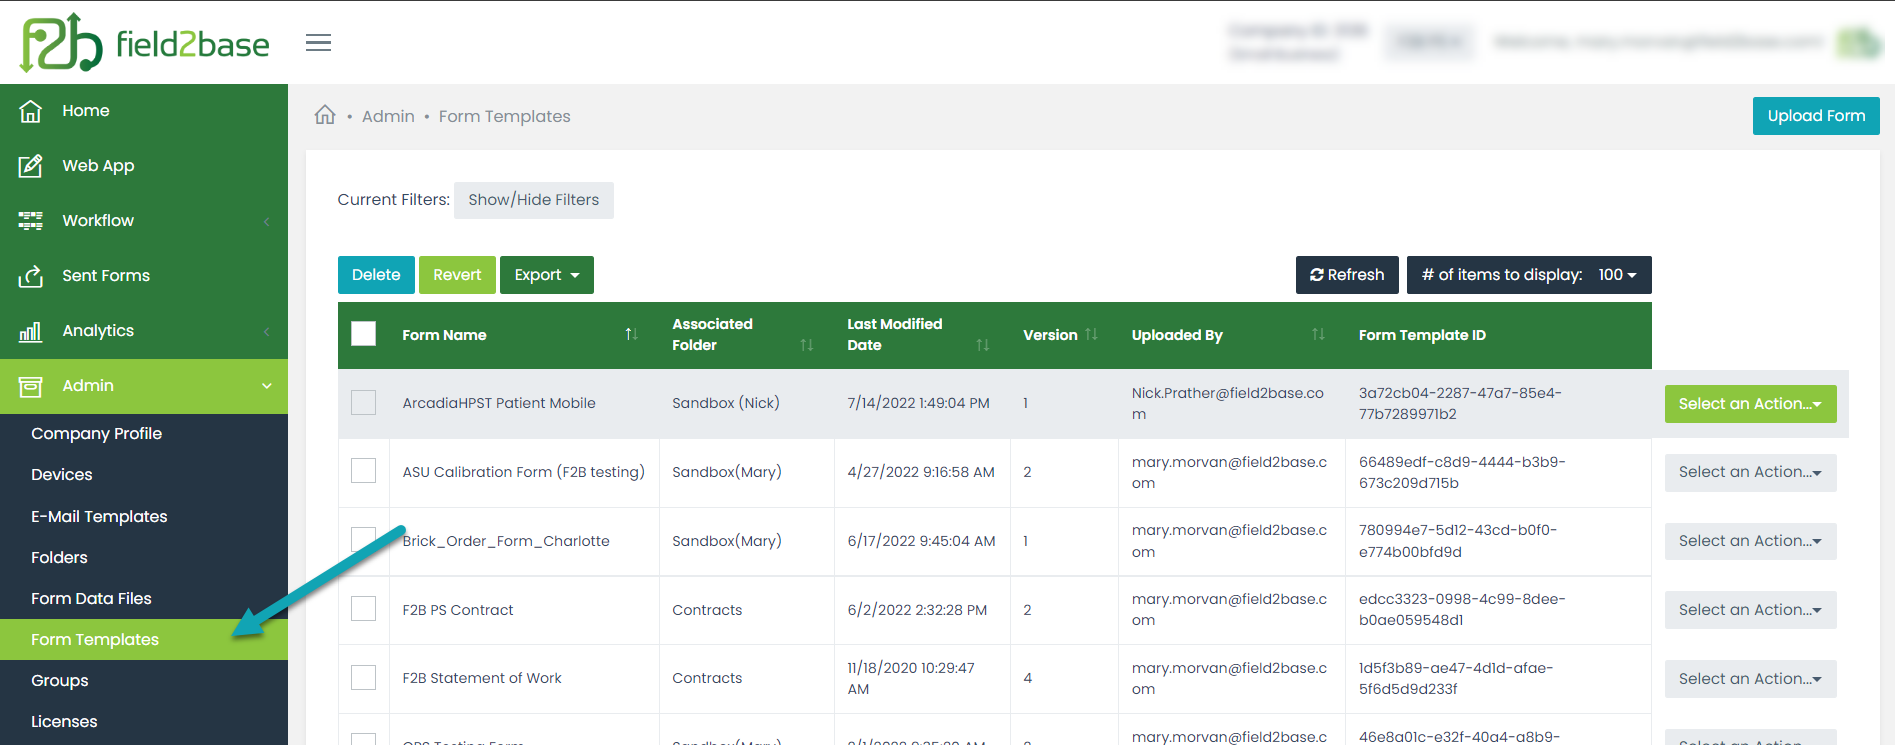Click the Form Template ID column header
This screenshot has width=1895, height=745.
(x=1422, y=335)
